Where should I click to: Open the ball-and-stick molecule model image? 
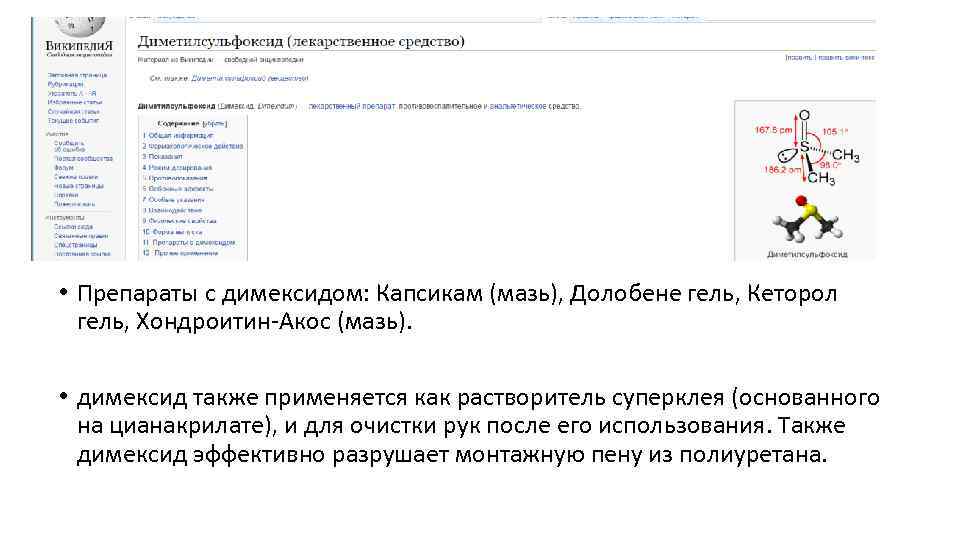[x=806, y=219]
